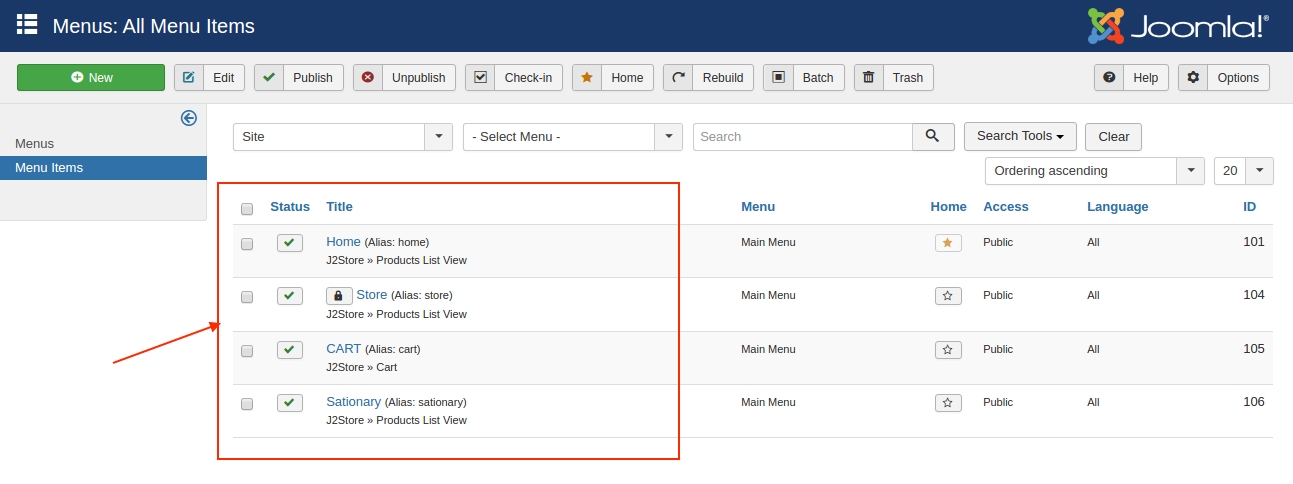This screenshot has width=1293, height=484.
Task: Collapse sidebar using the left arrow icon
Action: (x=188, y=118)
